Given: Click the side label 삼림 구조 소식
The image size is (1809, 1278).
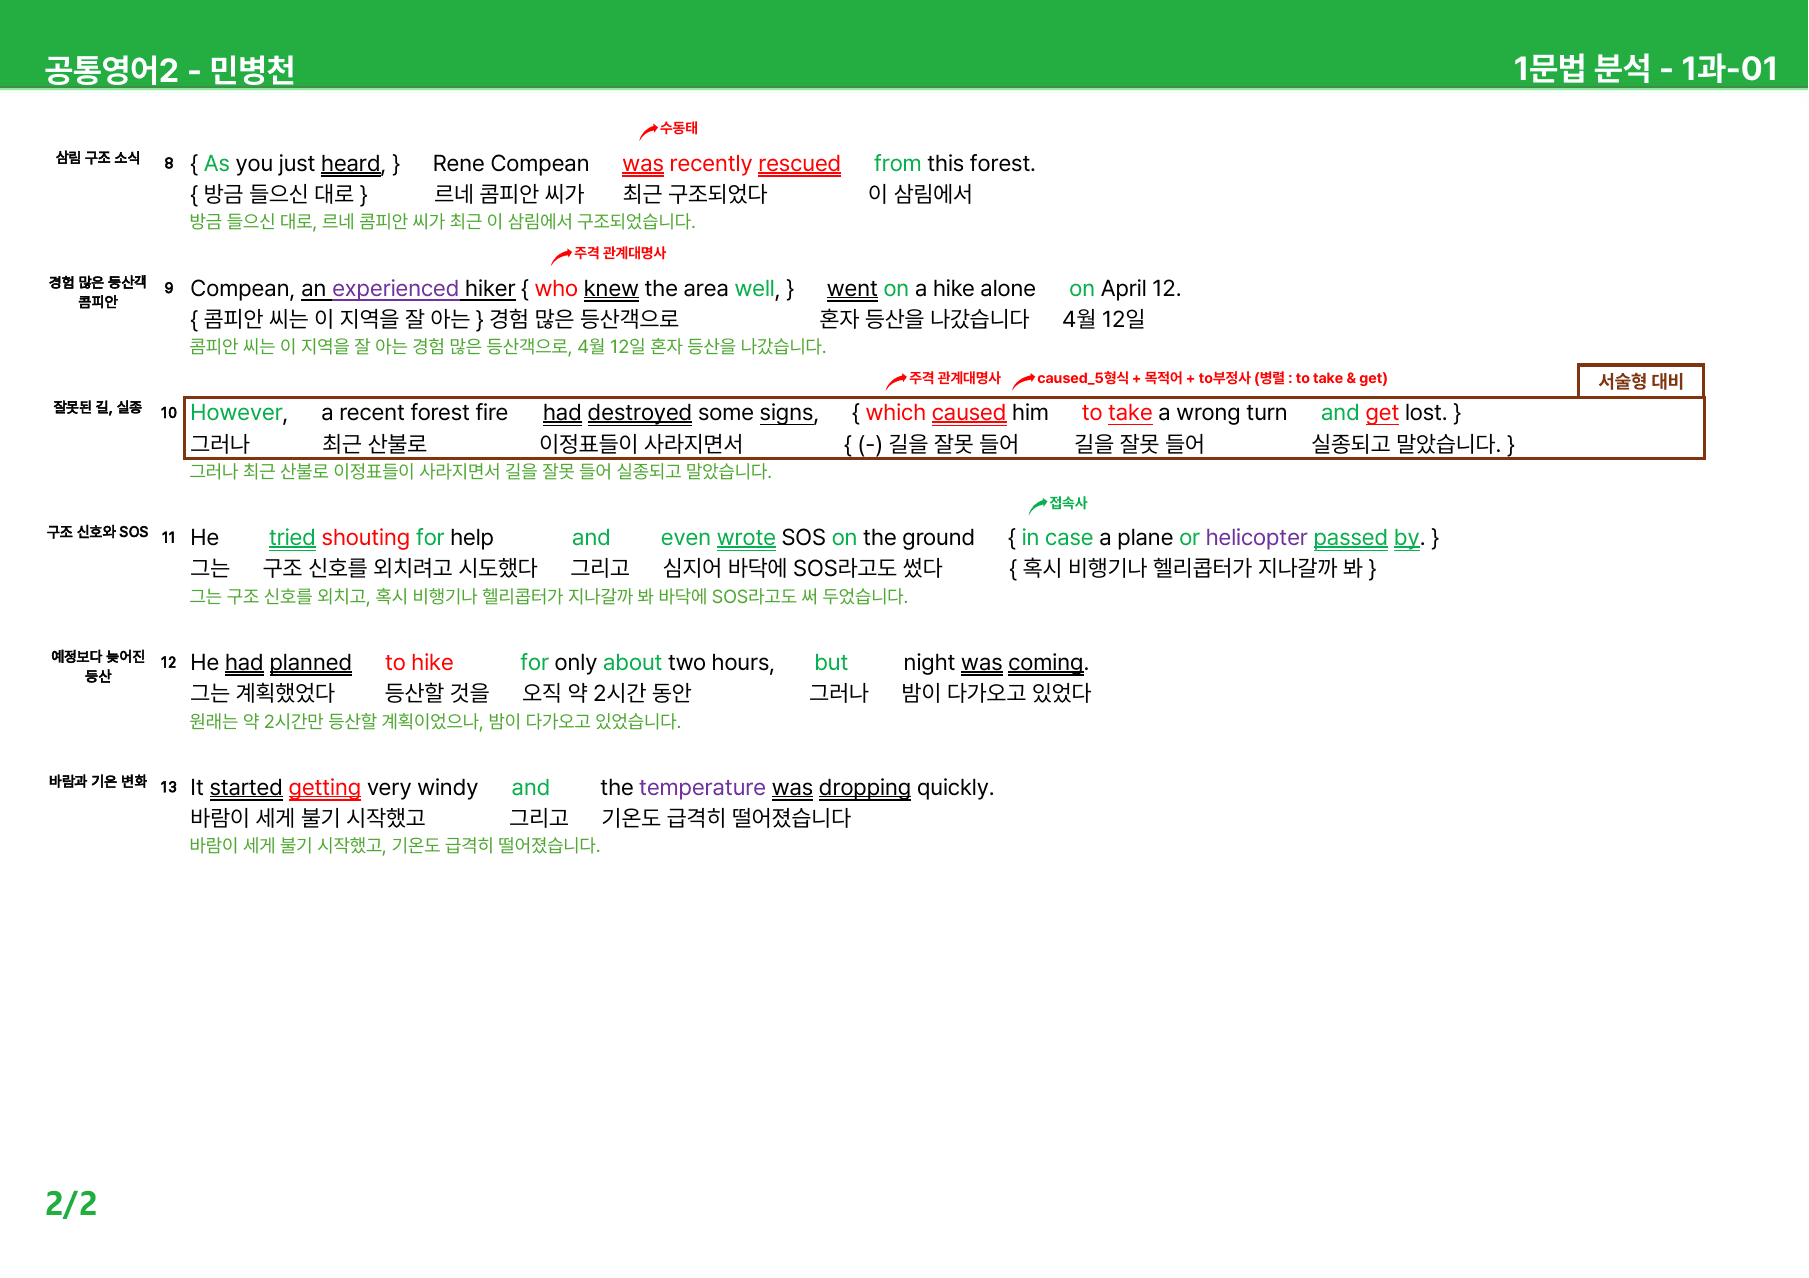Looking at the screenshot, I should (x=98, y=158).
